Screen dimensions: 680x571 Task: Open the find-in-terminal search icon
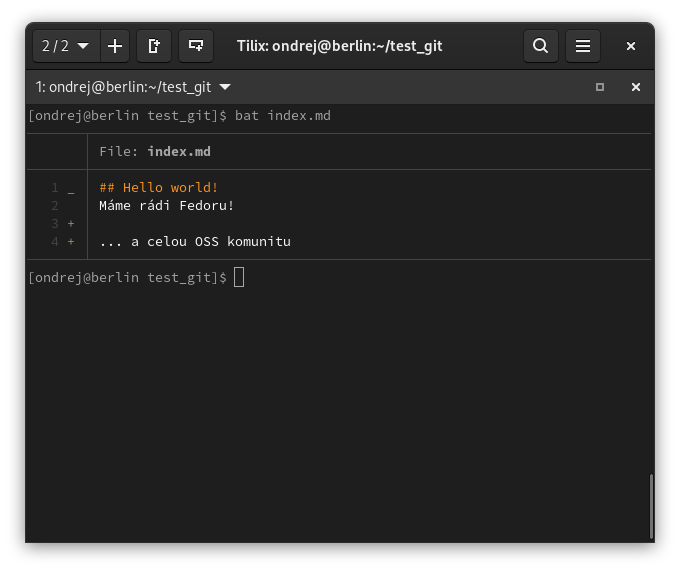point(540,46)
